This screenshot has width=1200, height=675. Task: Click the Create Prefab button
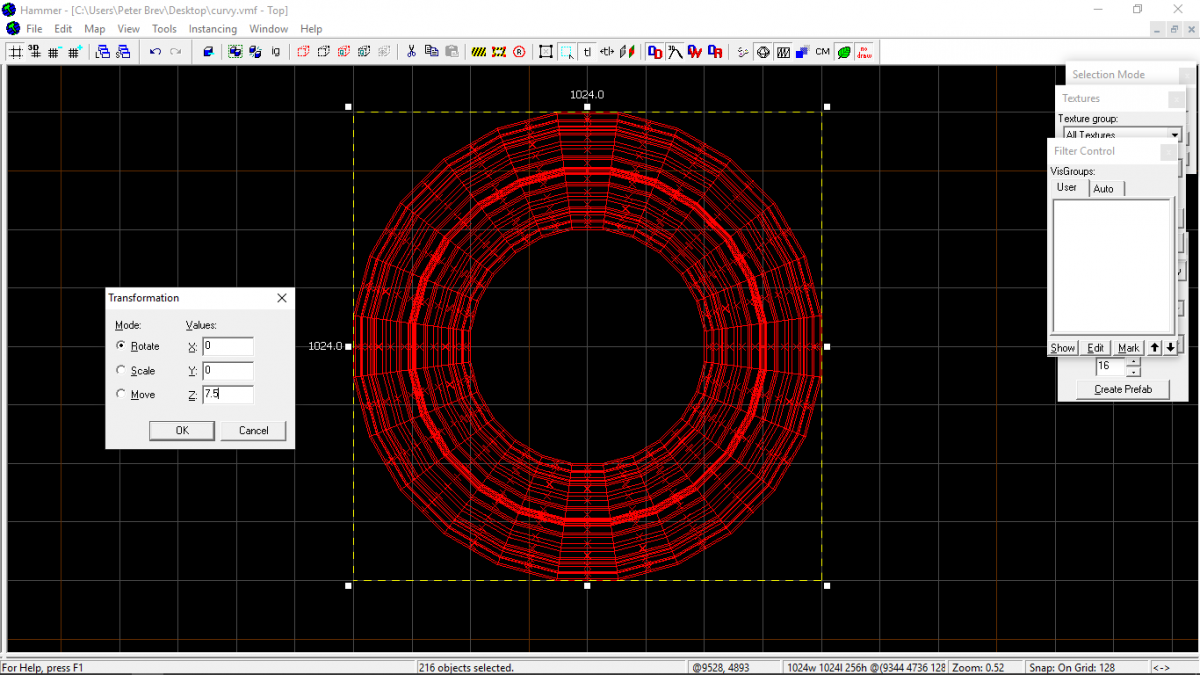click(1122, 389)
